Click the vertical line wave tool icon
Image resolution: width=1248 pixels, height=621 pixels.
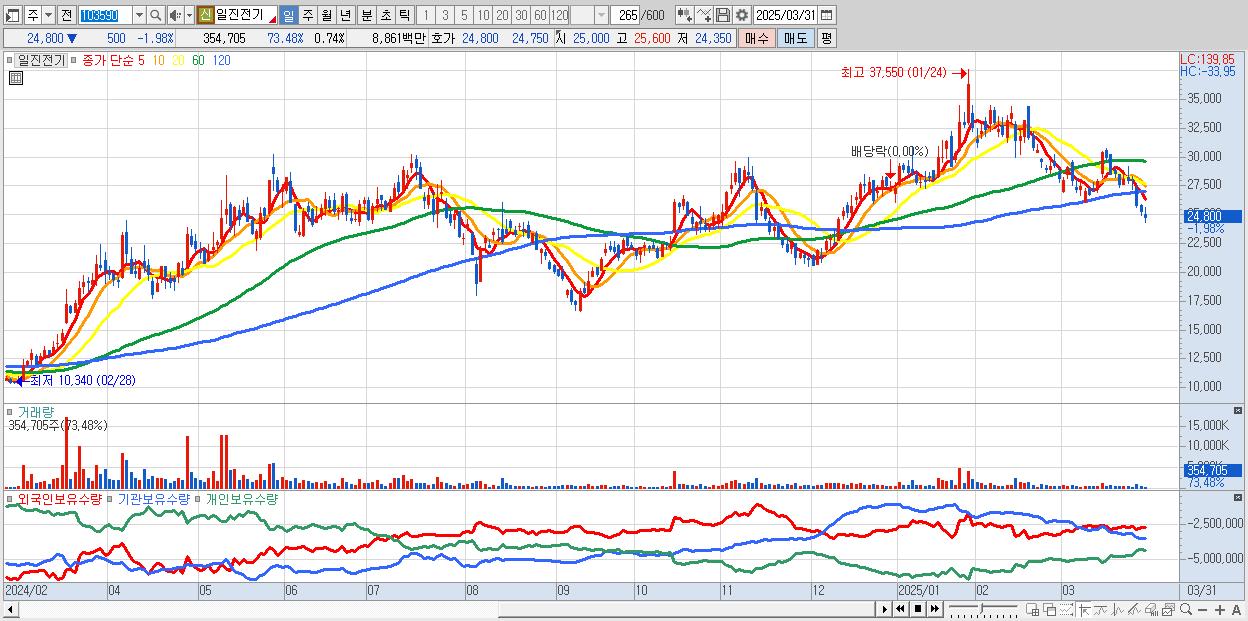1117,610
